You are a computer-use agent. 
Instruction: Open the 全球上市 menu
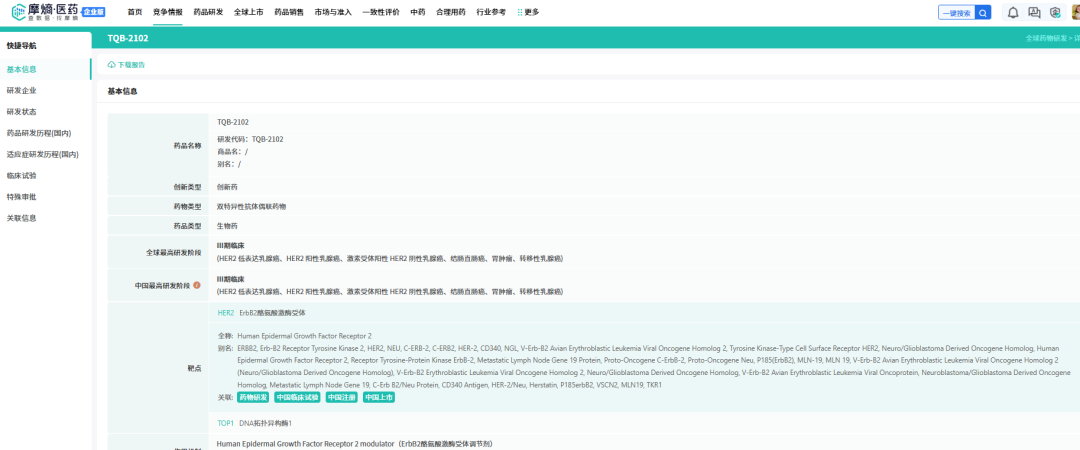[x=249, y=12]
